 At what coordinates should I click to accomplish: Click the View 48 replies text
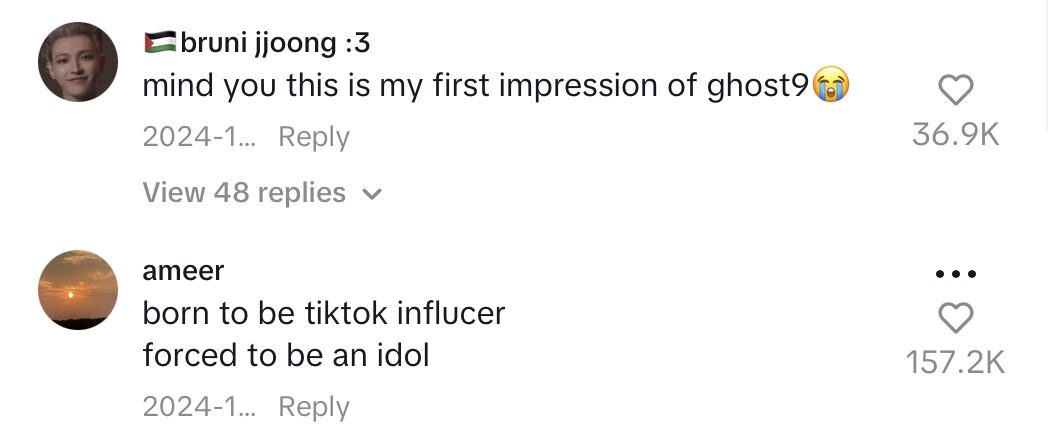pyautogui.click(x=244, y=193)
